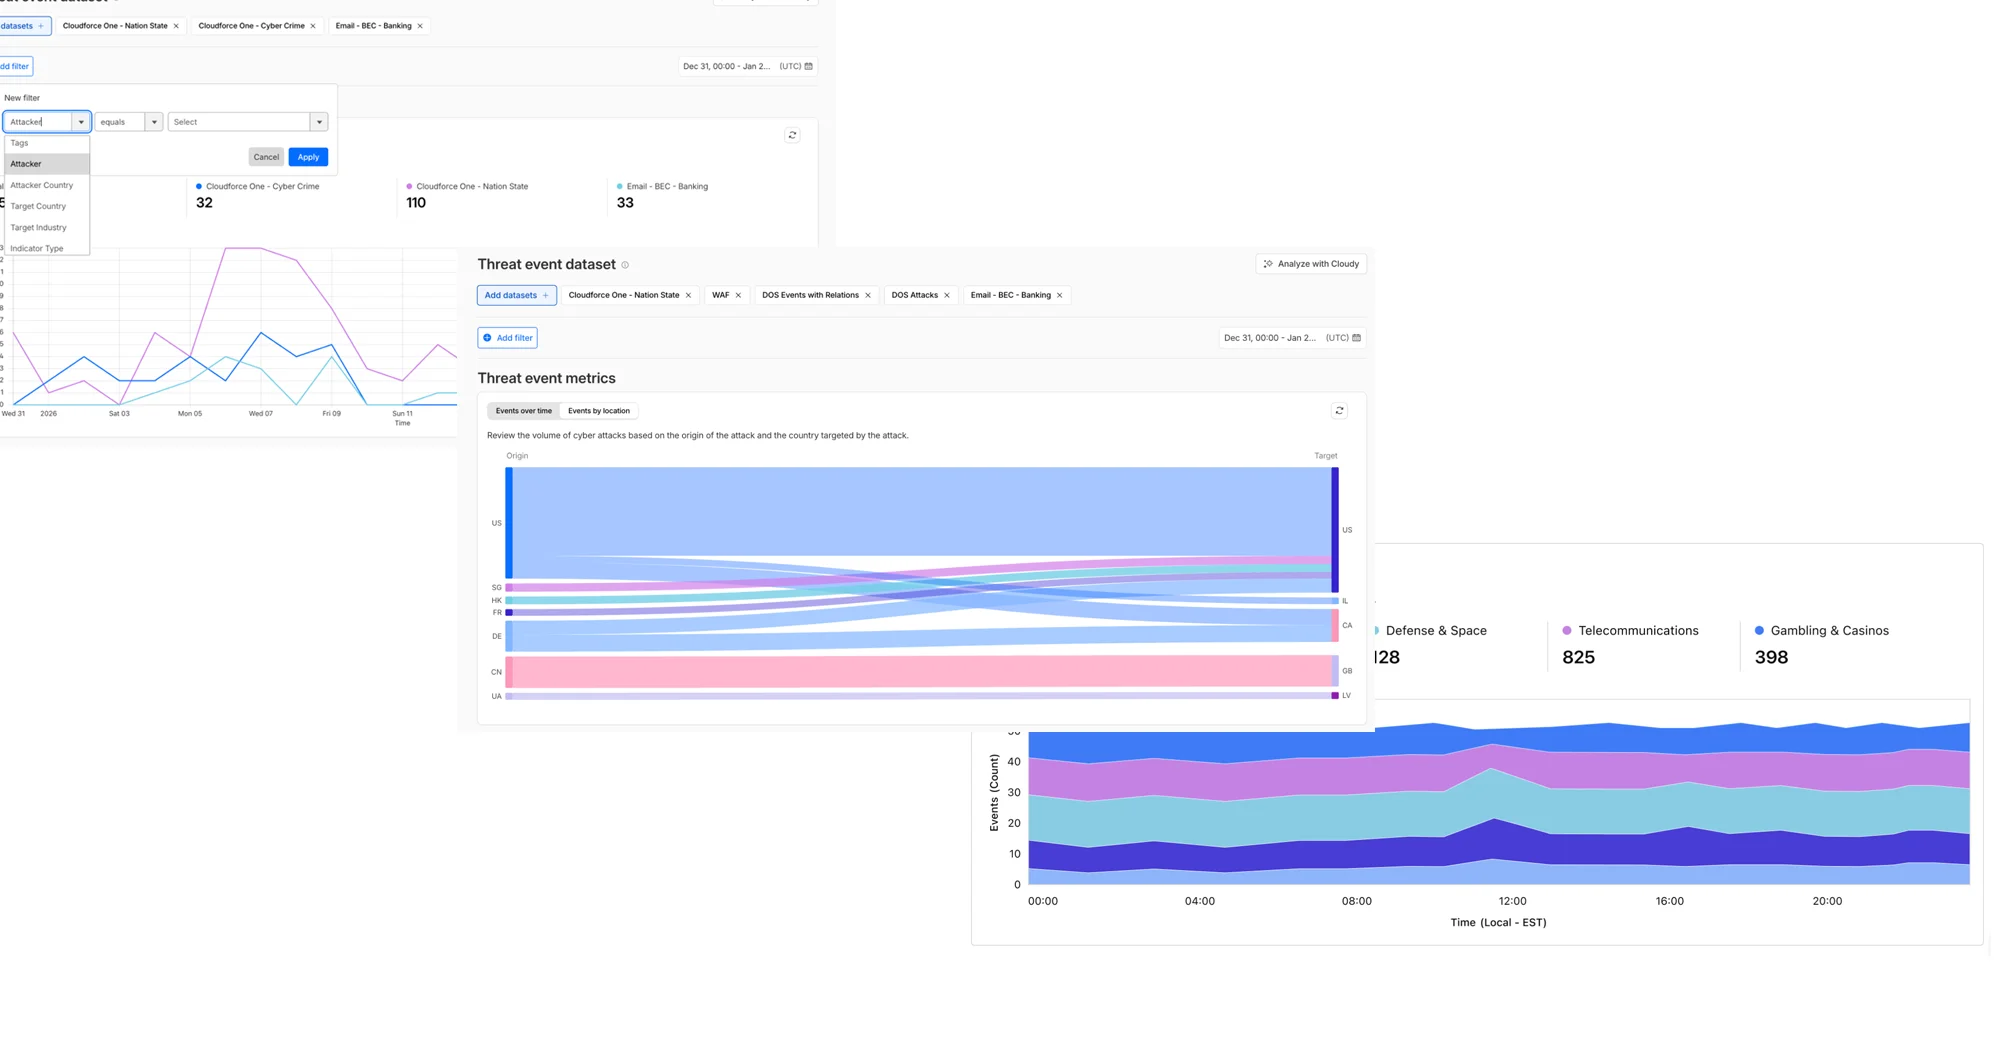Remove the WAF dataset chip
The image size is (2000, 1050).
[741, 295]
